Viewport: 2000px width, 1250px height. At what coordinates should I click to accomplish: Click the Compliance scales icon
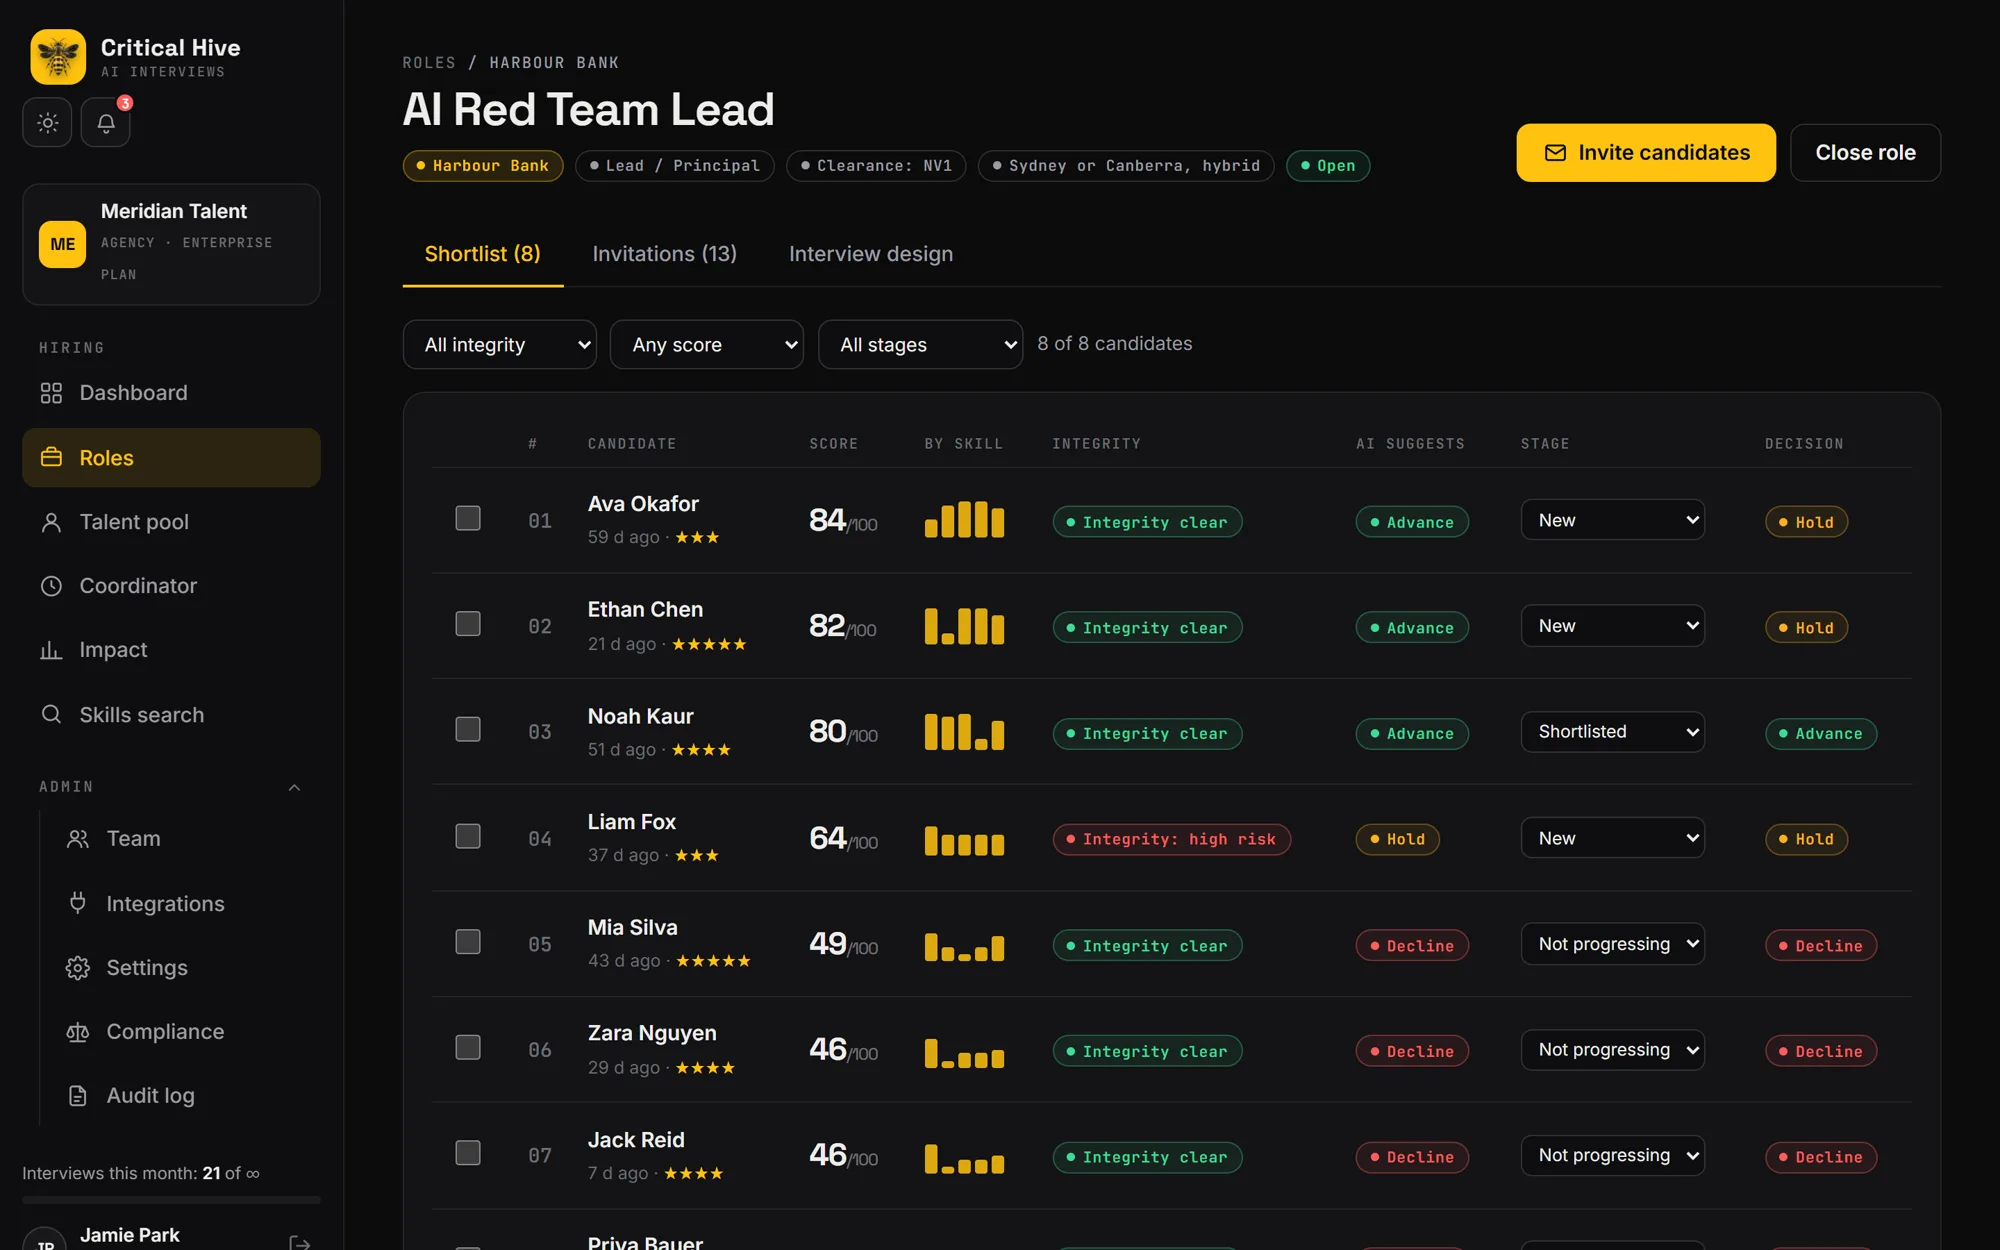click(x=78, y=1032)
